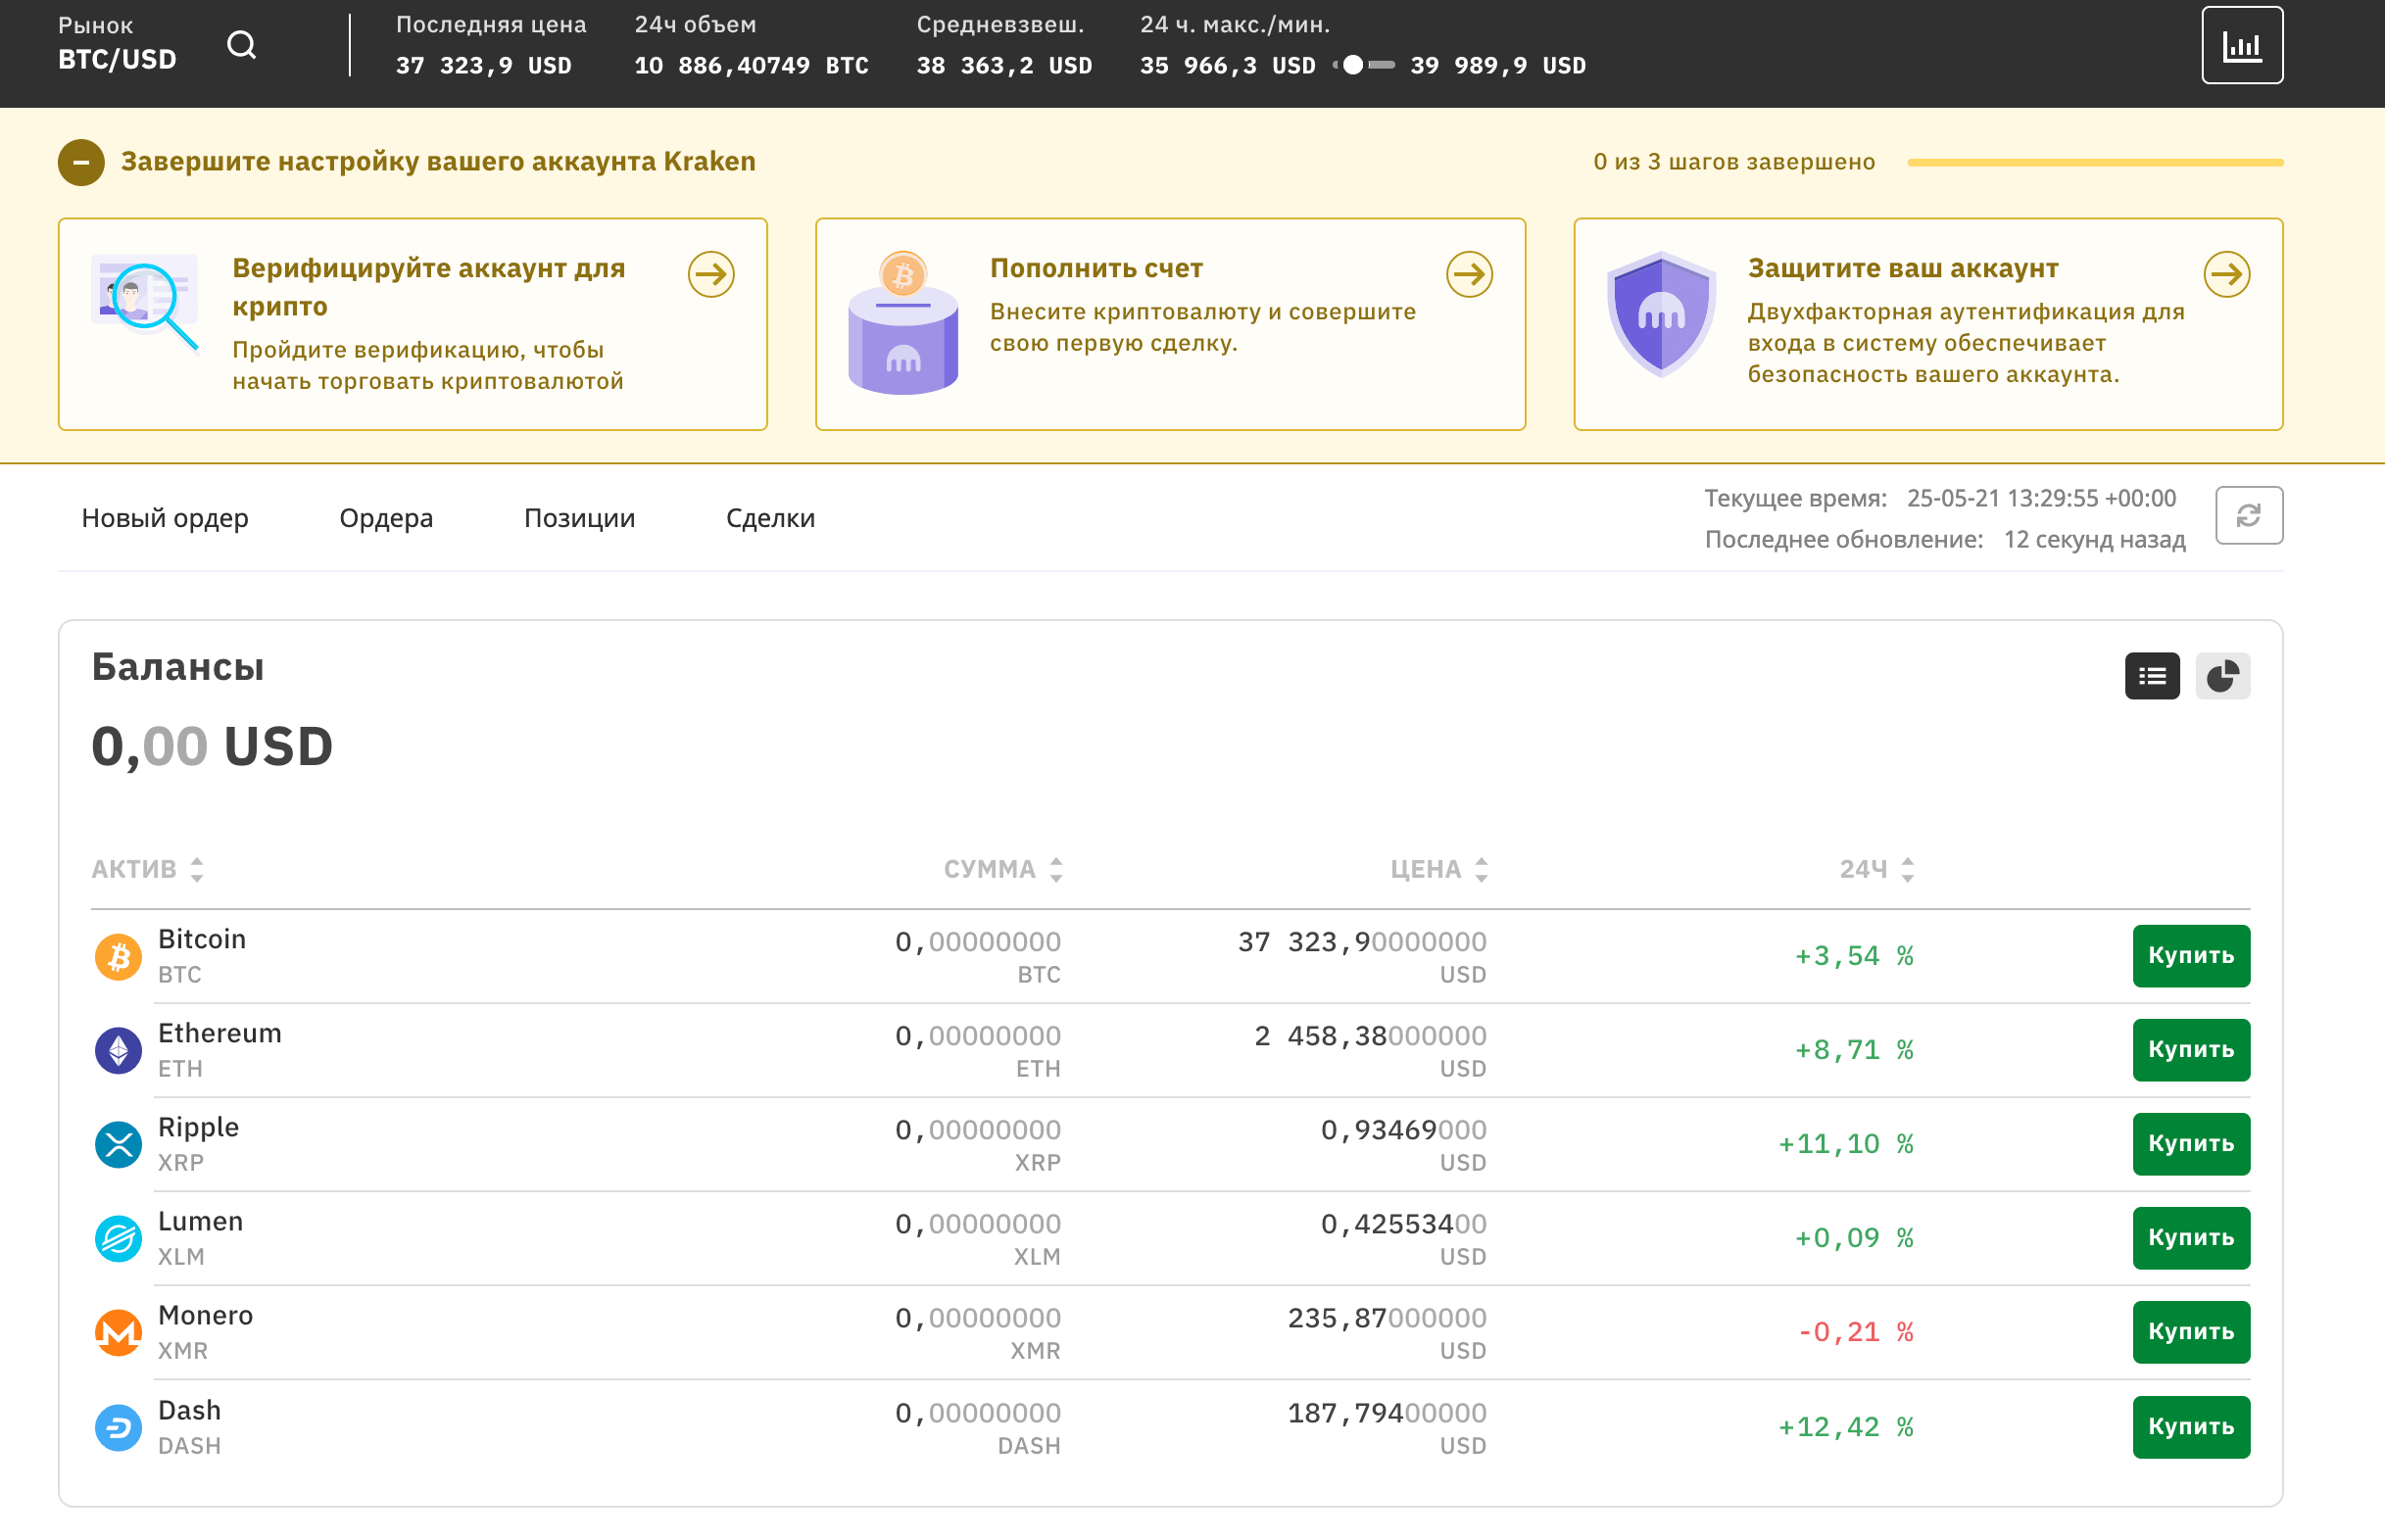The height and width of the screenshot is (1540, 2385).
Task: Collapse the Kraken account setup banner
Action: click(81, 162)
